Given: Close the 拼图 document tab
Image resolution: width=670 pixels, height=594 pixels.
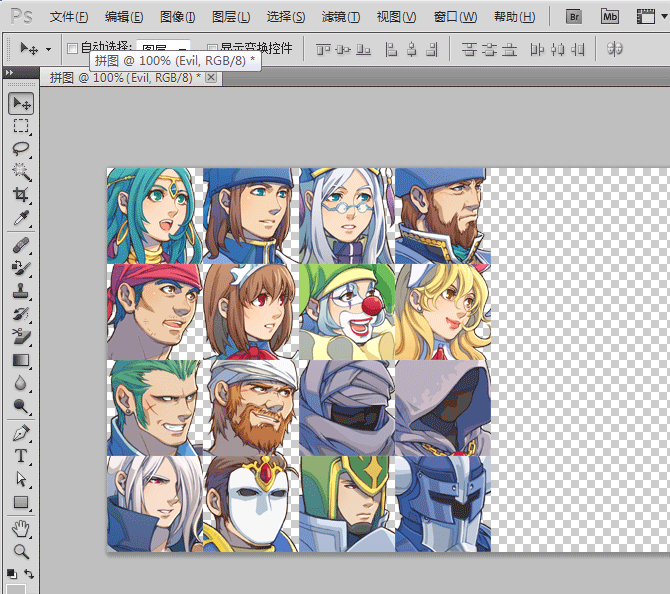Looking at the screenshot, I should tap(211, 78).
